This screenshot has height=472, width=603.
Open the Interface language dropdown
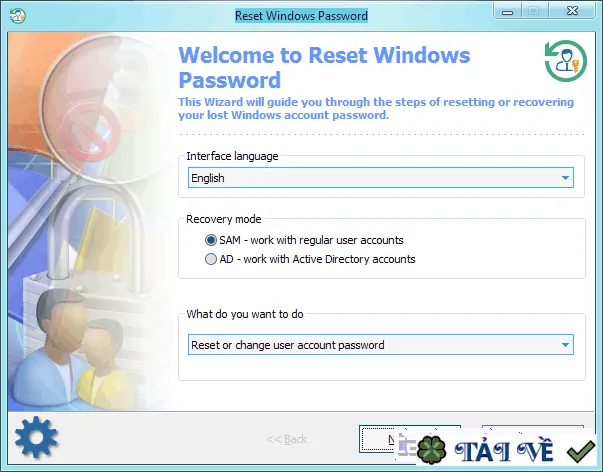(381, 178)
